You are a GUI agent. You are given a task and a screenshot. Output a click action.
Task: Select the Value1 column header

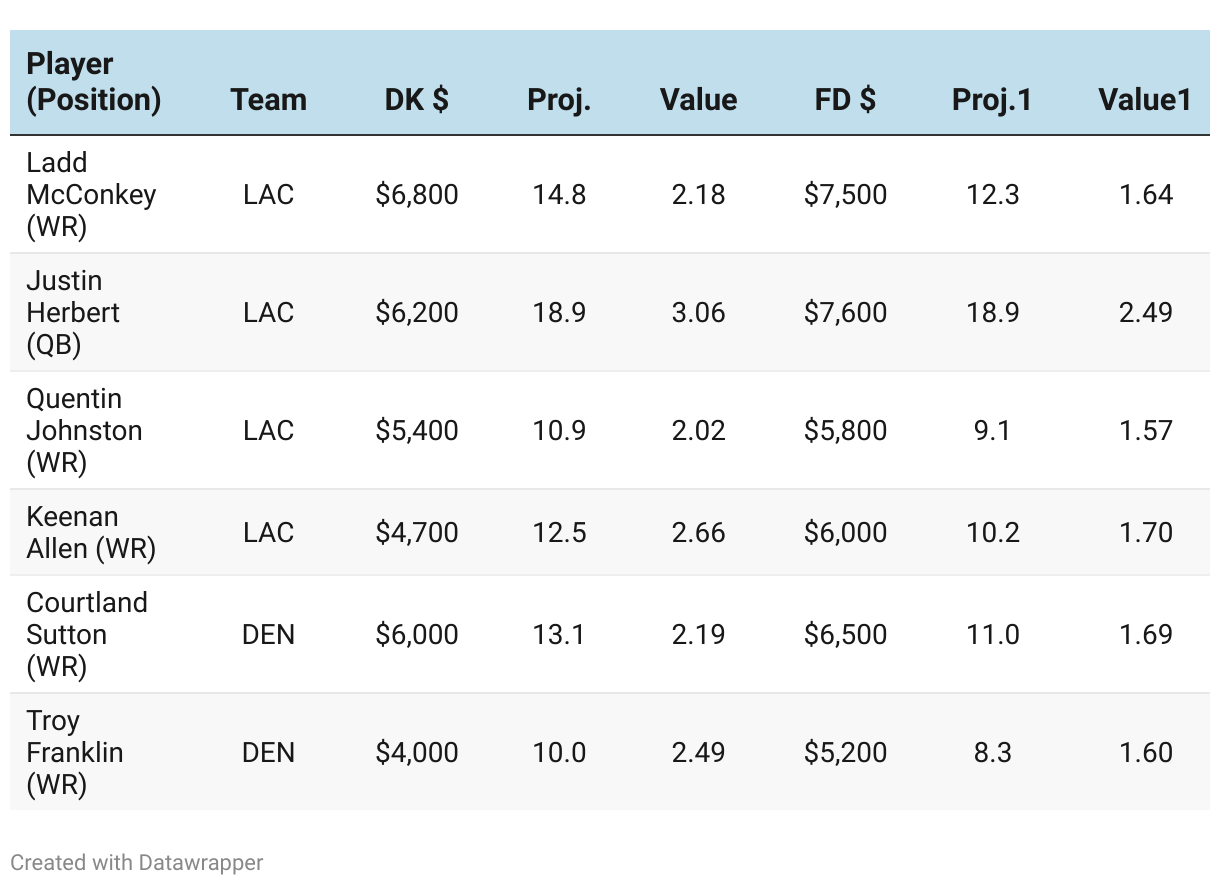pyautogui.click(x=1144, y=100)
